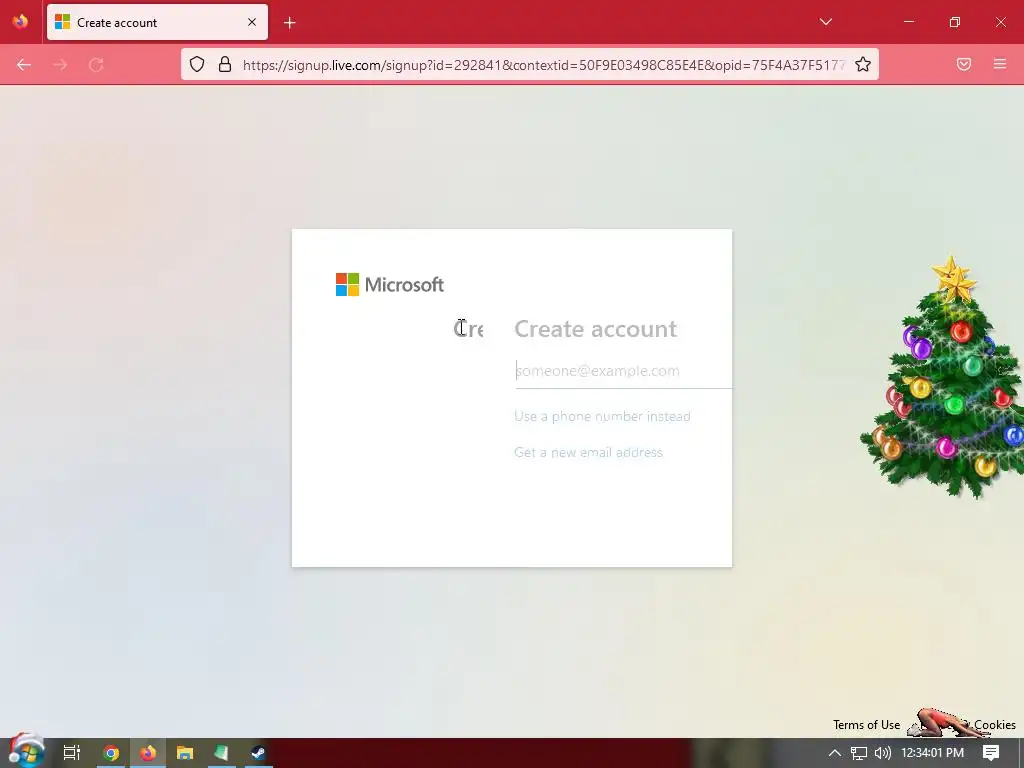Open the Terms of Use link
Viewport: 1024px width, 768px height.
pos(867,725)
